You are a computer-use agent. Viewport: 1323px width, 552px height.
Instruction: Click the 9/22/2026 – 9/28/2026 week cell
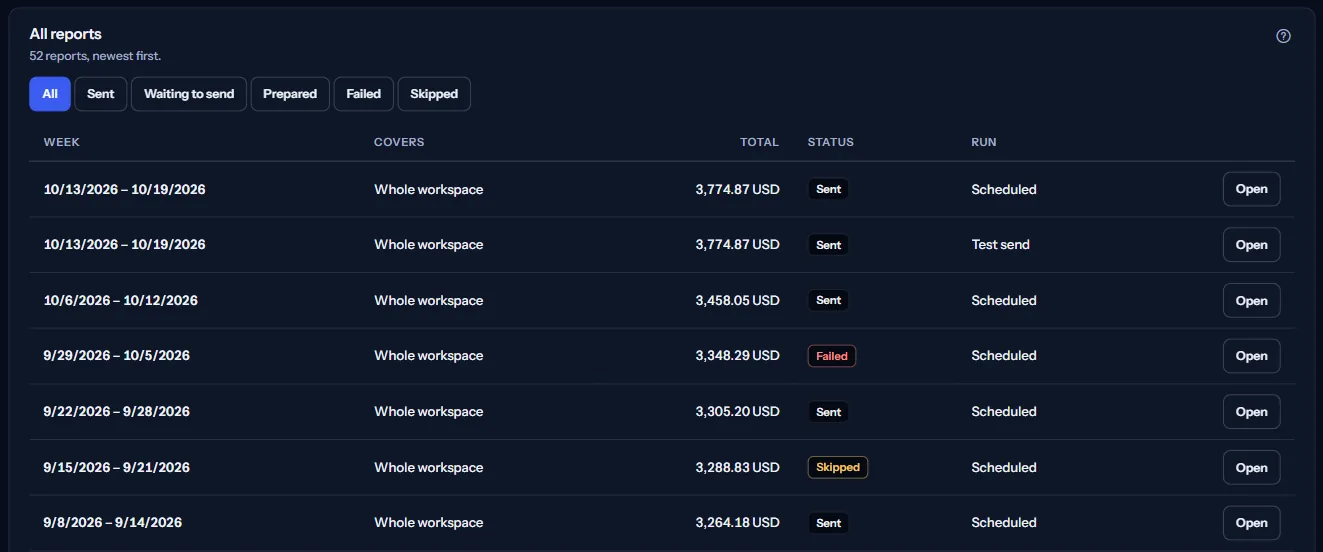[117, 412]
